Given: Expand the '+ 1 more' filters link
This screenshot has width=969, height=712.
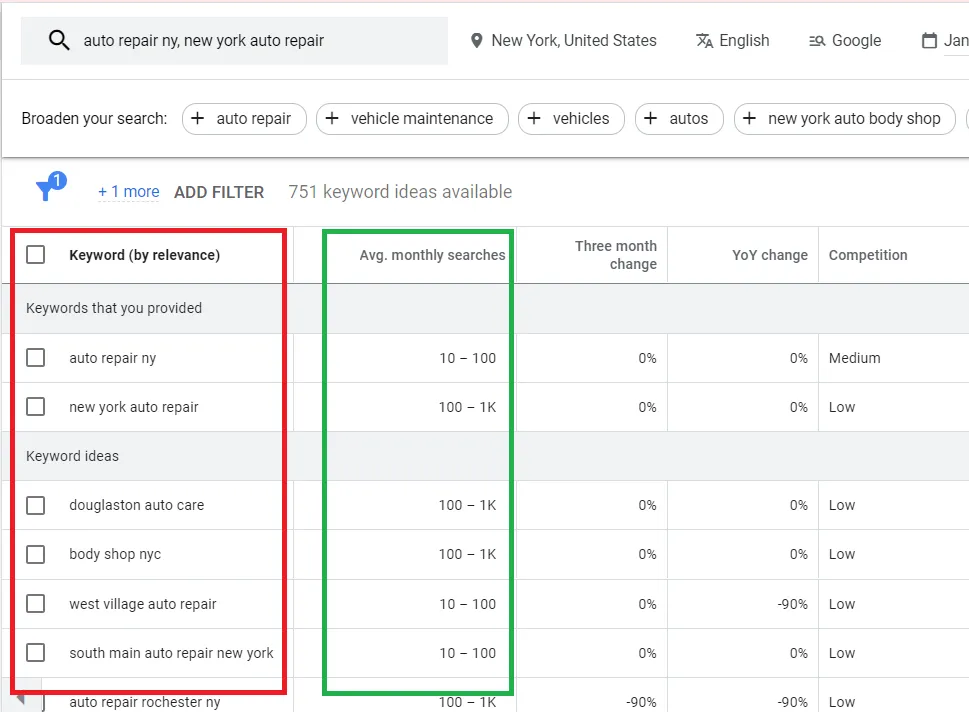Looking at the screenshot, I should coord(128,192).
